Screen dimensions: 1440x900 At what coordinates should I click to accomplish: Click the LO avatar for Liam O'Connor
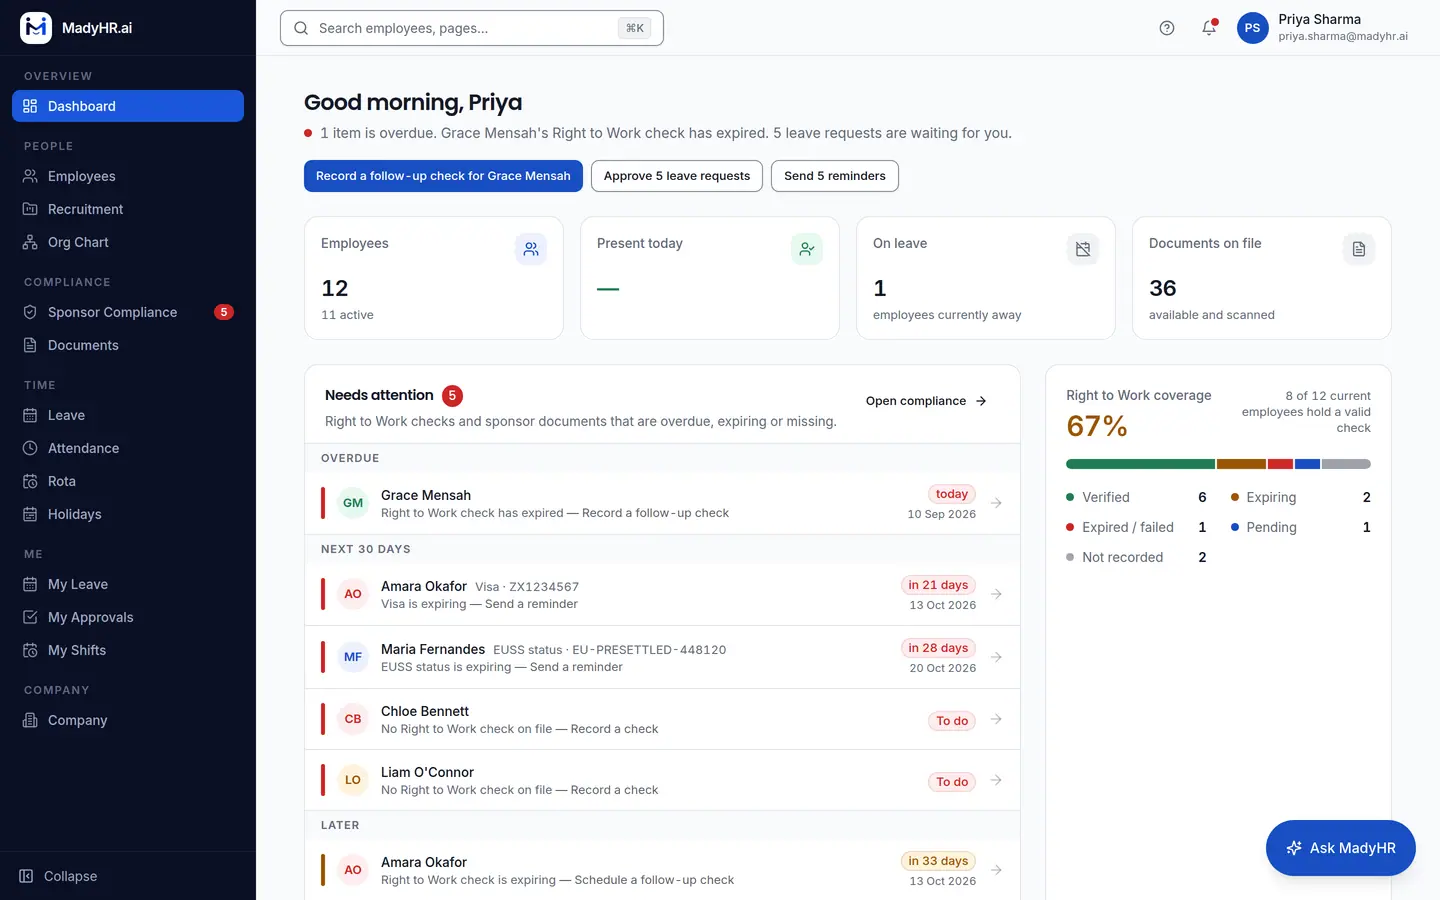coord(353,780)
